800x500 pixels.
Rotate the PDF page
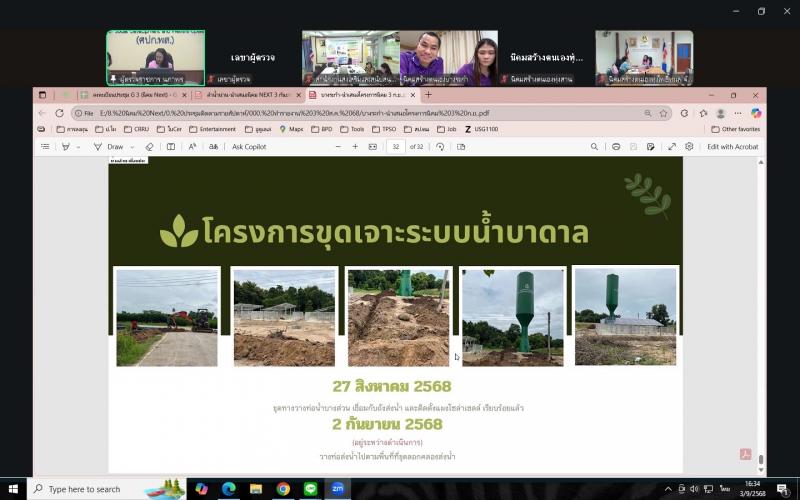(440, 147)
